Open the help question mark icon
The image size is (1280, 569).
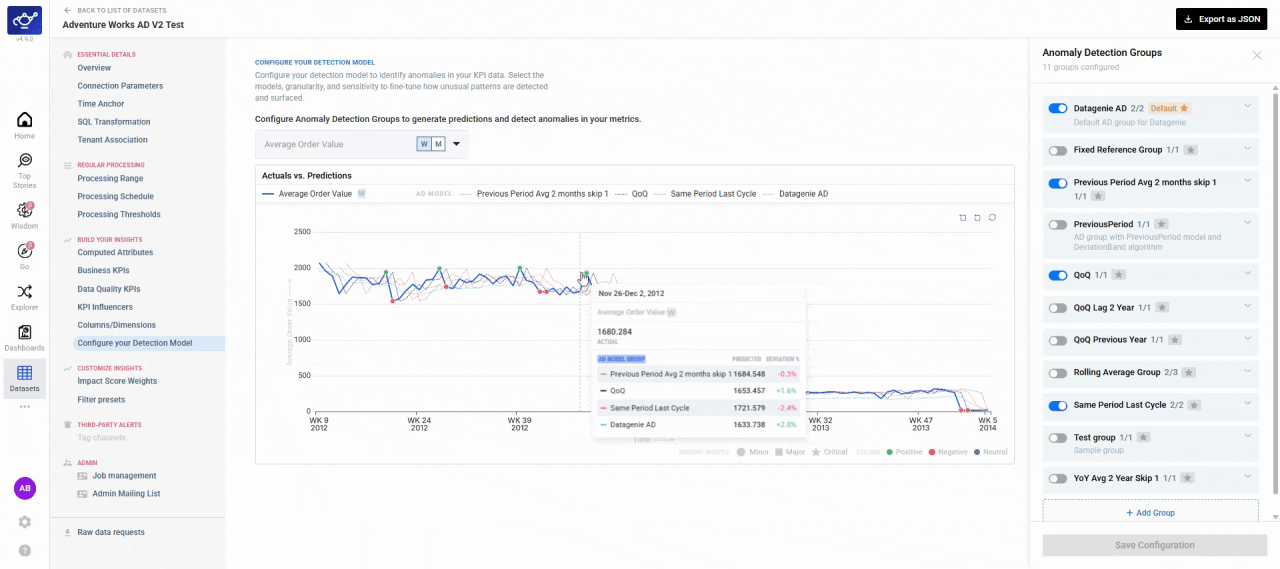(x=25, y=550)
